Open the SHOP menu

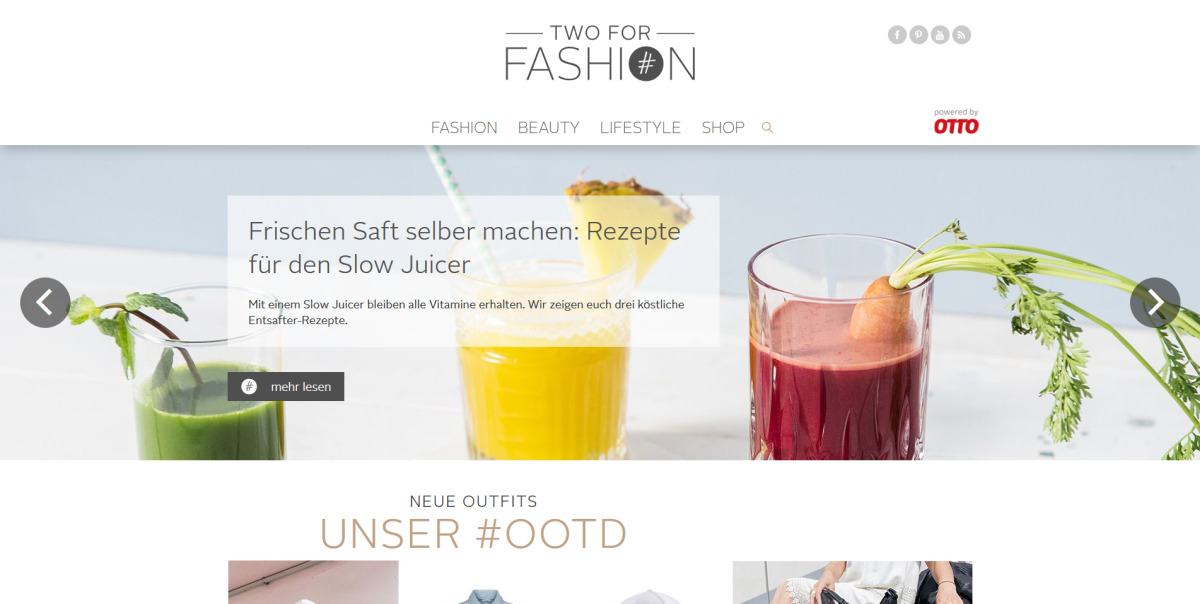pos(723,128)
